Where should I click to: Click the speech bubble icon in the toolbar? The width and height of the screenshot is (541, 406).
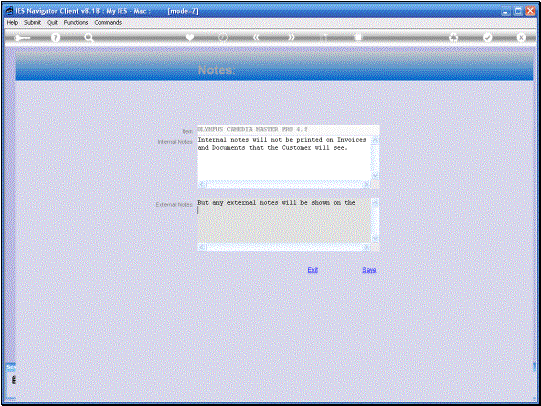pos(223,38)
